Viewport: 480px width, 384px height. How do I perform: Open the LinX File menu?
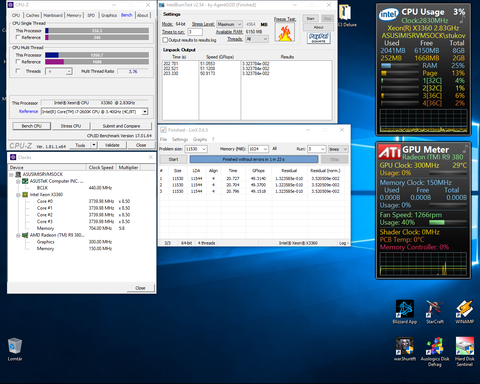click(163, 139)
